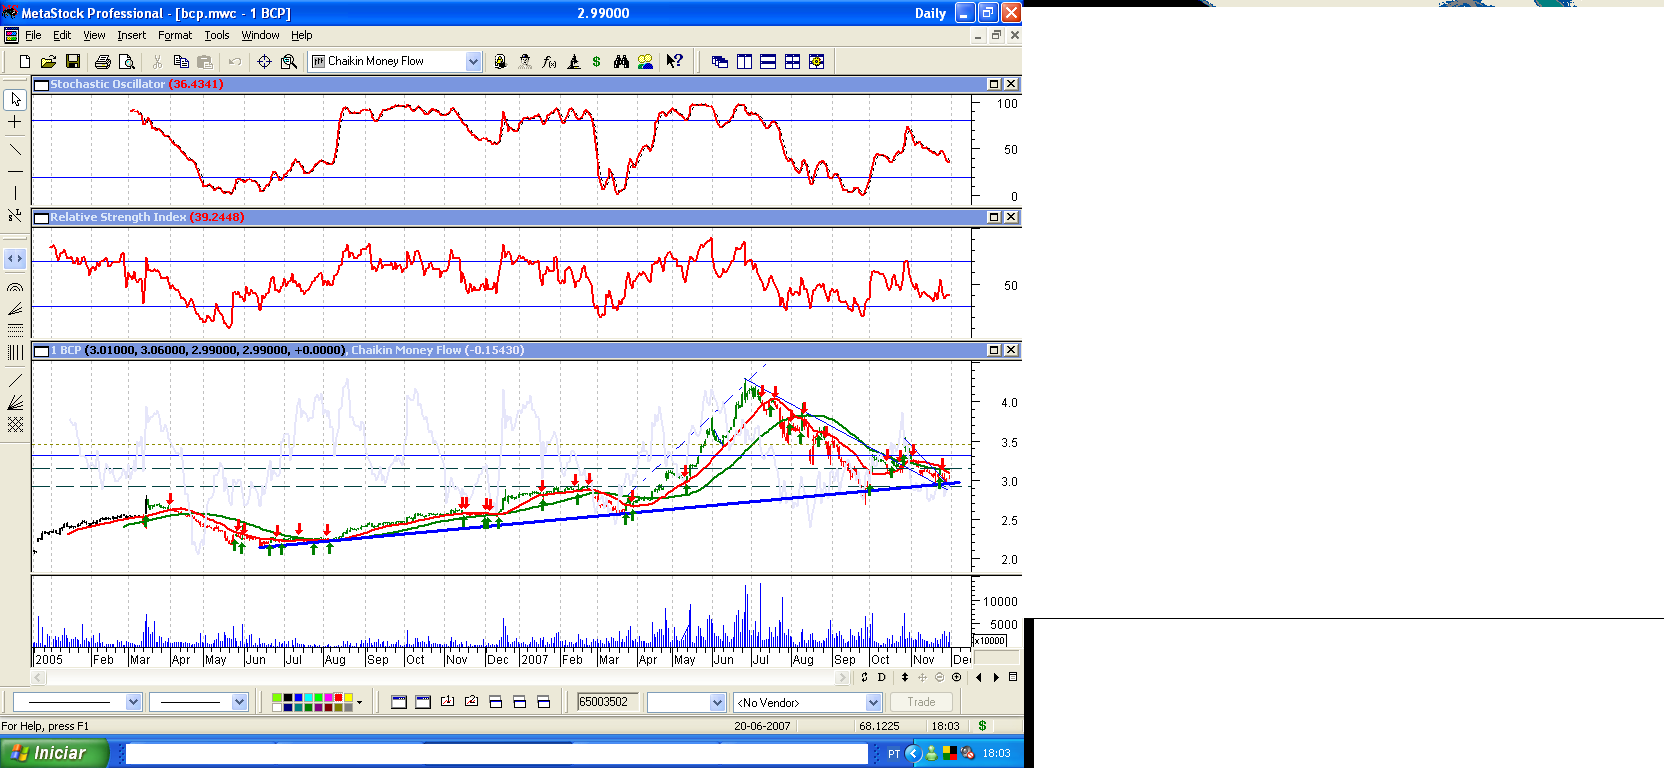Image resolution: width=1664 pixels, height=768 pixels.
Task: Create a new file with the New icon
Action: point(25,62)
